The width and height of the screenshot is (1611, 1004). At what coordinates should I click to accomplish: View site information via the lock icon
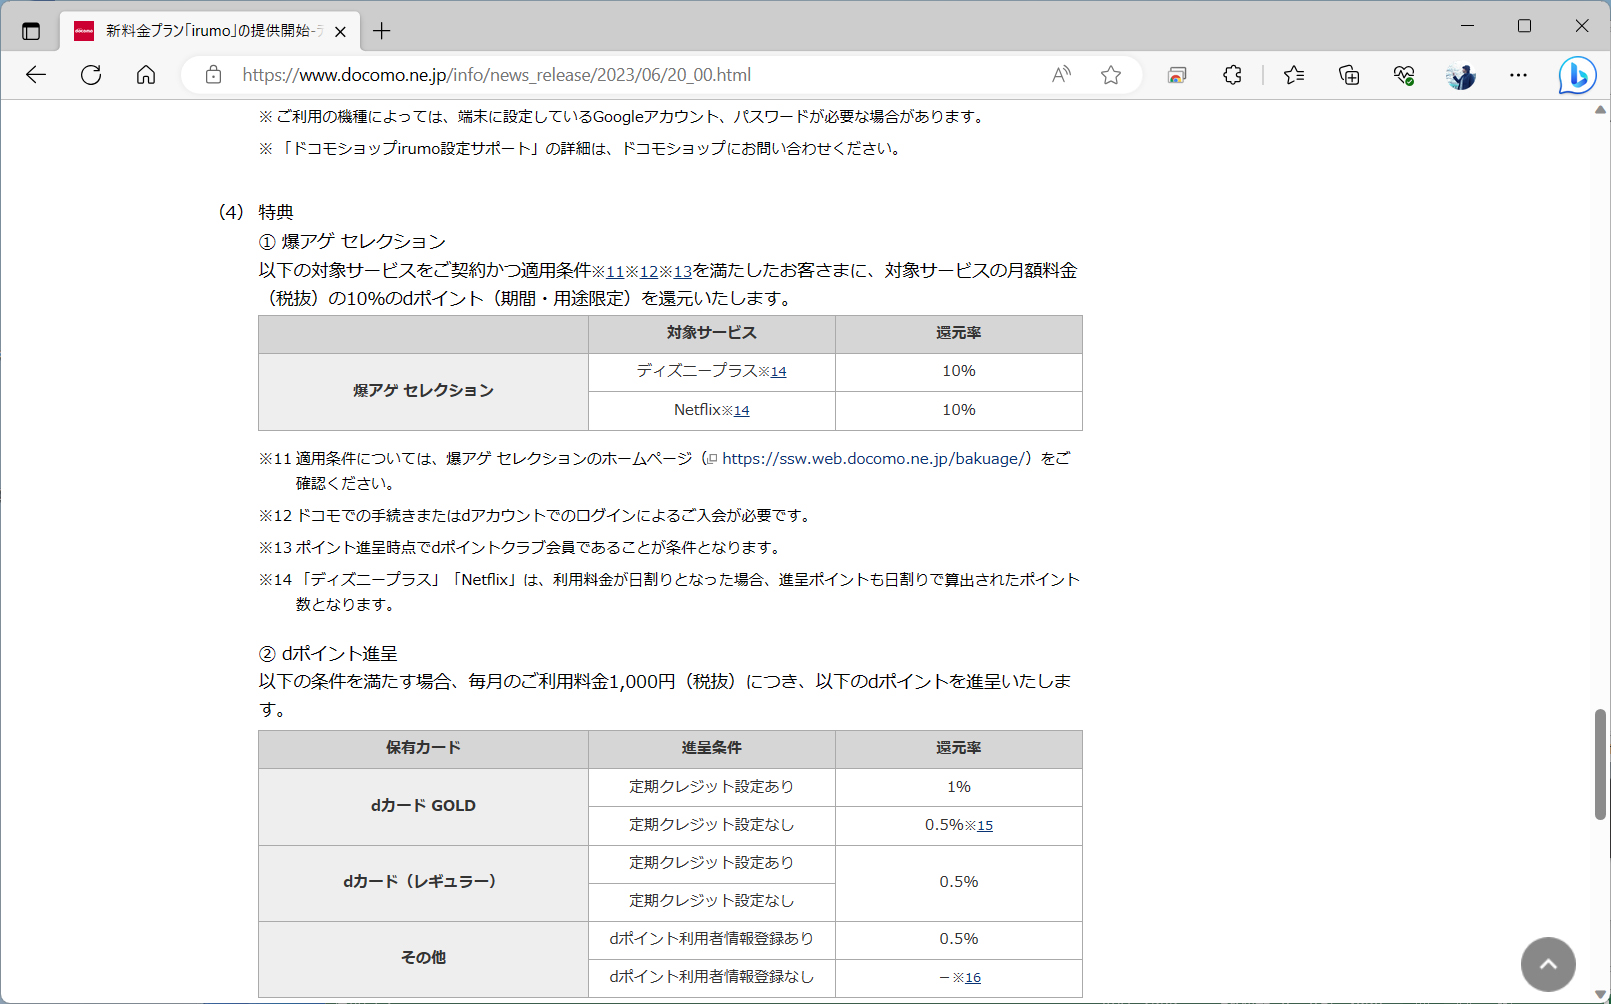[213, 74]
